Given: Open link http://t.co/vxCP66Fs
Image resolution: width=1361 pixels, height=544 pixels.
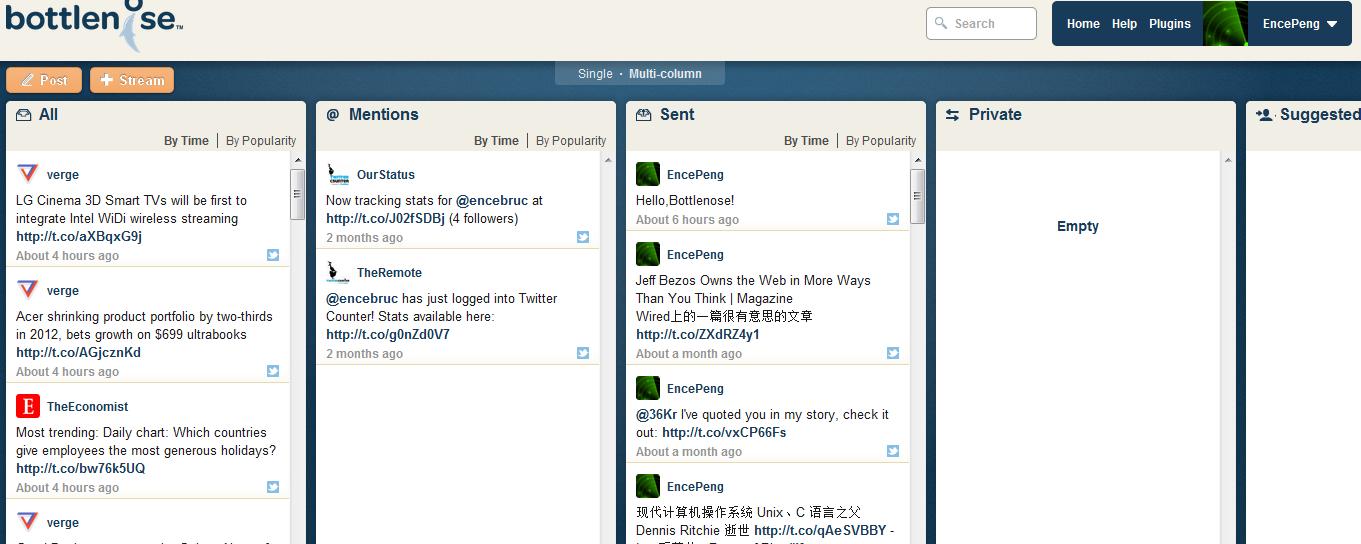Looking at the screenshot, I should point(724,433).
